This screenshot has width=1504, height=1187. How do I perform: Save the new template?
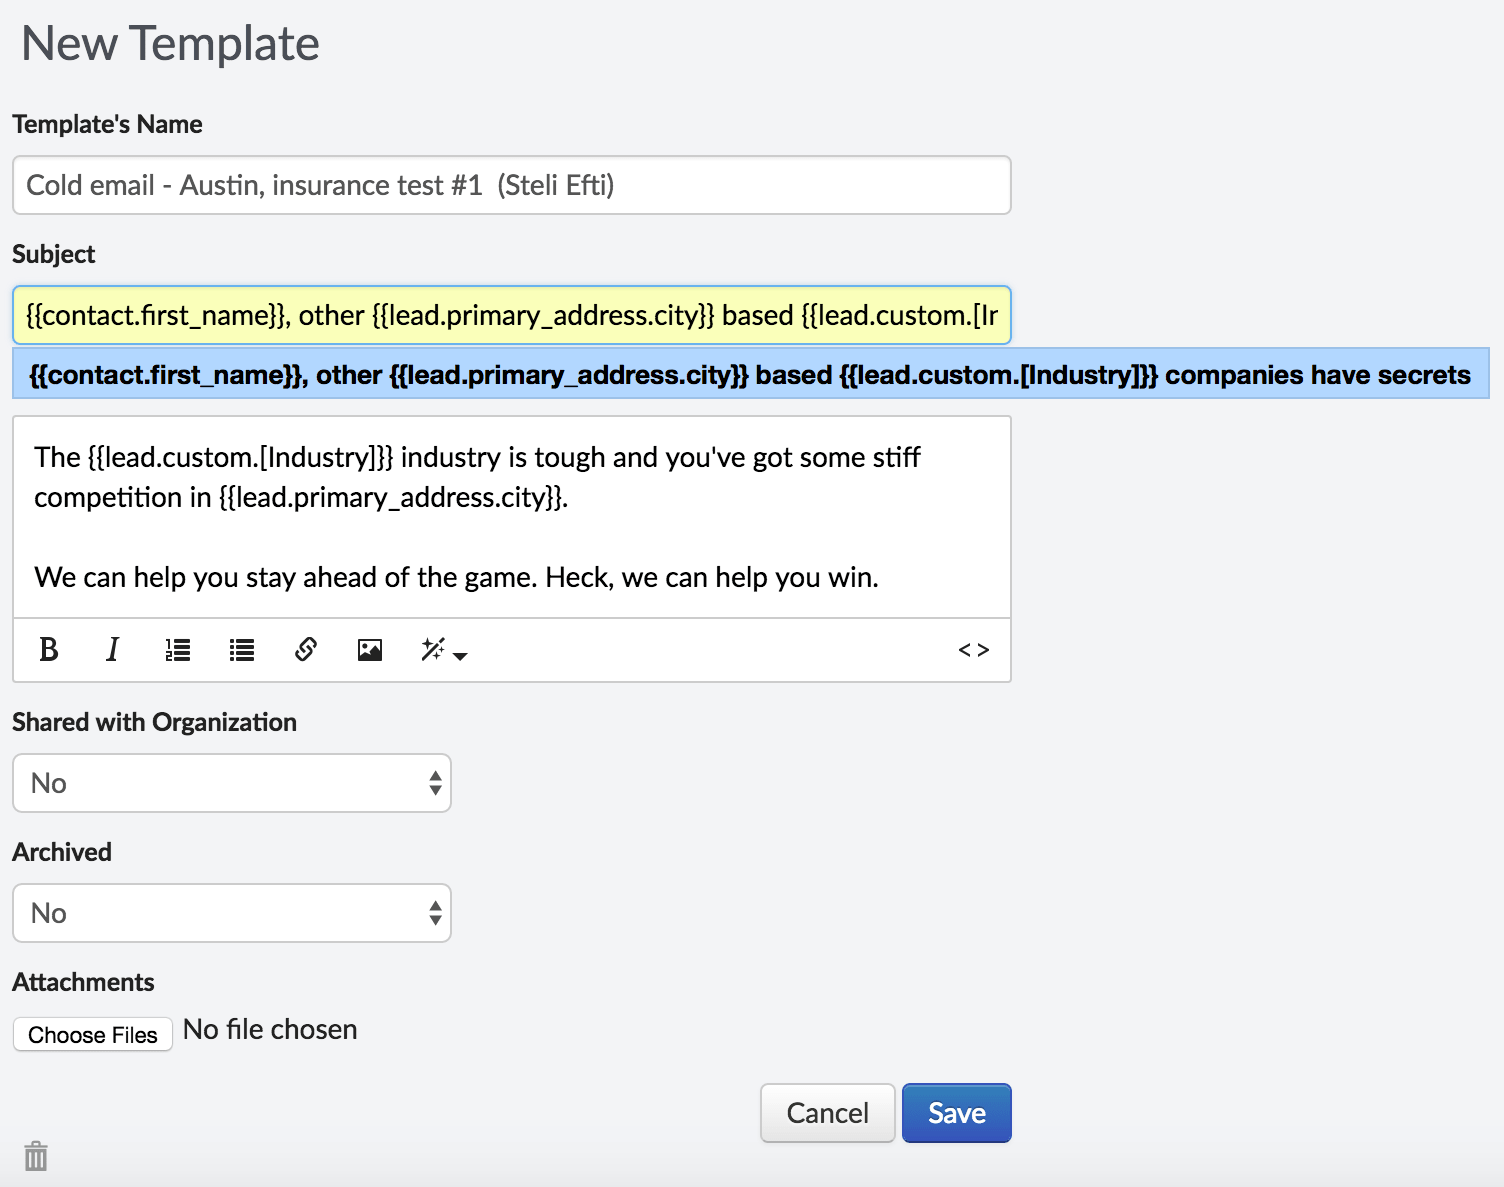957,1113
